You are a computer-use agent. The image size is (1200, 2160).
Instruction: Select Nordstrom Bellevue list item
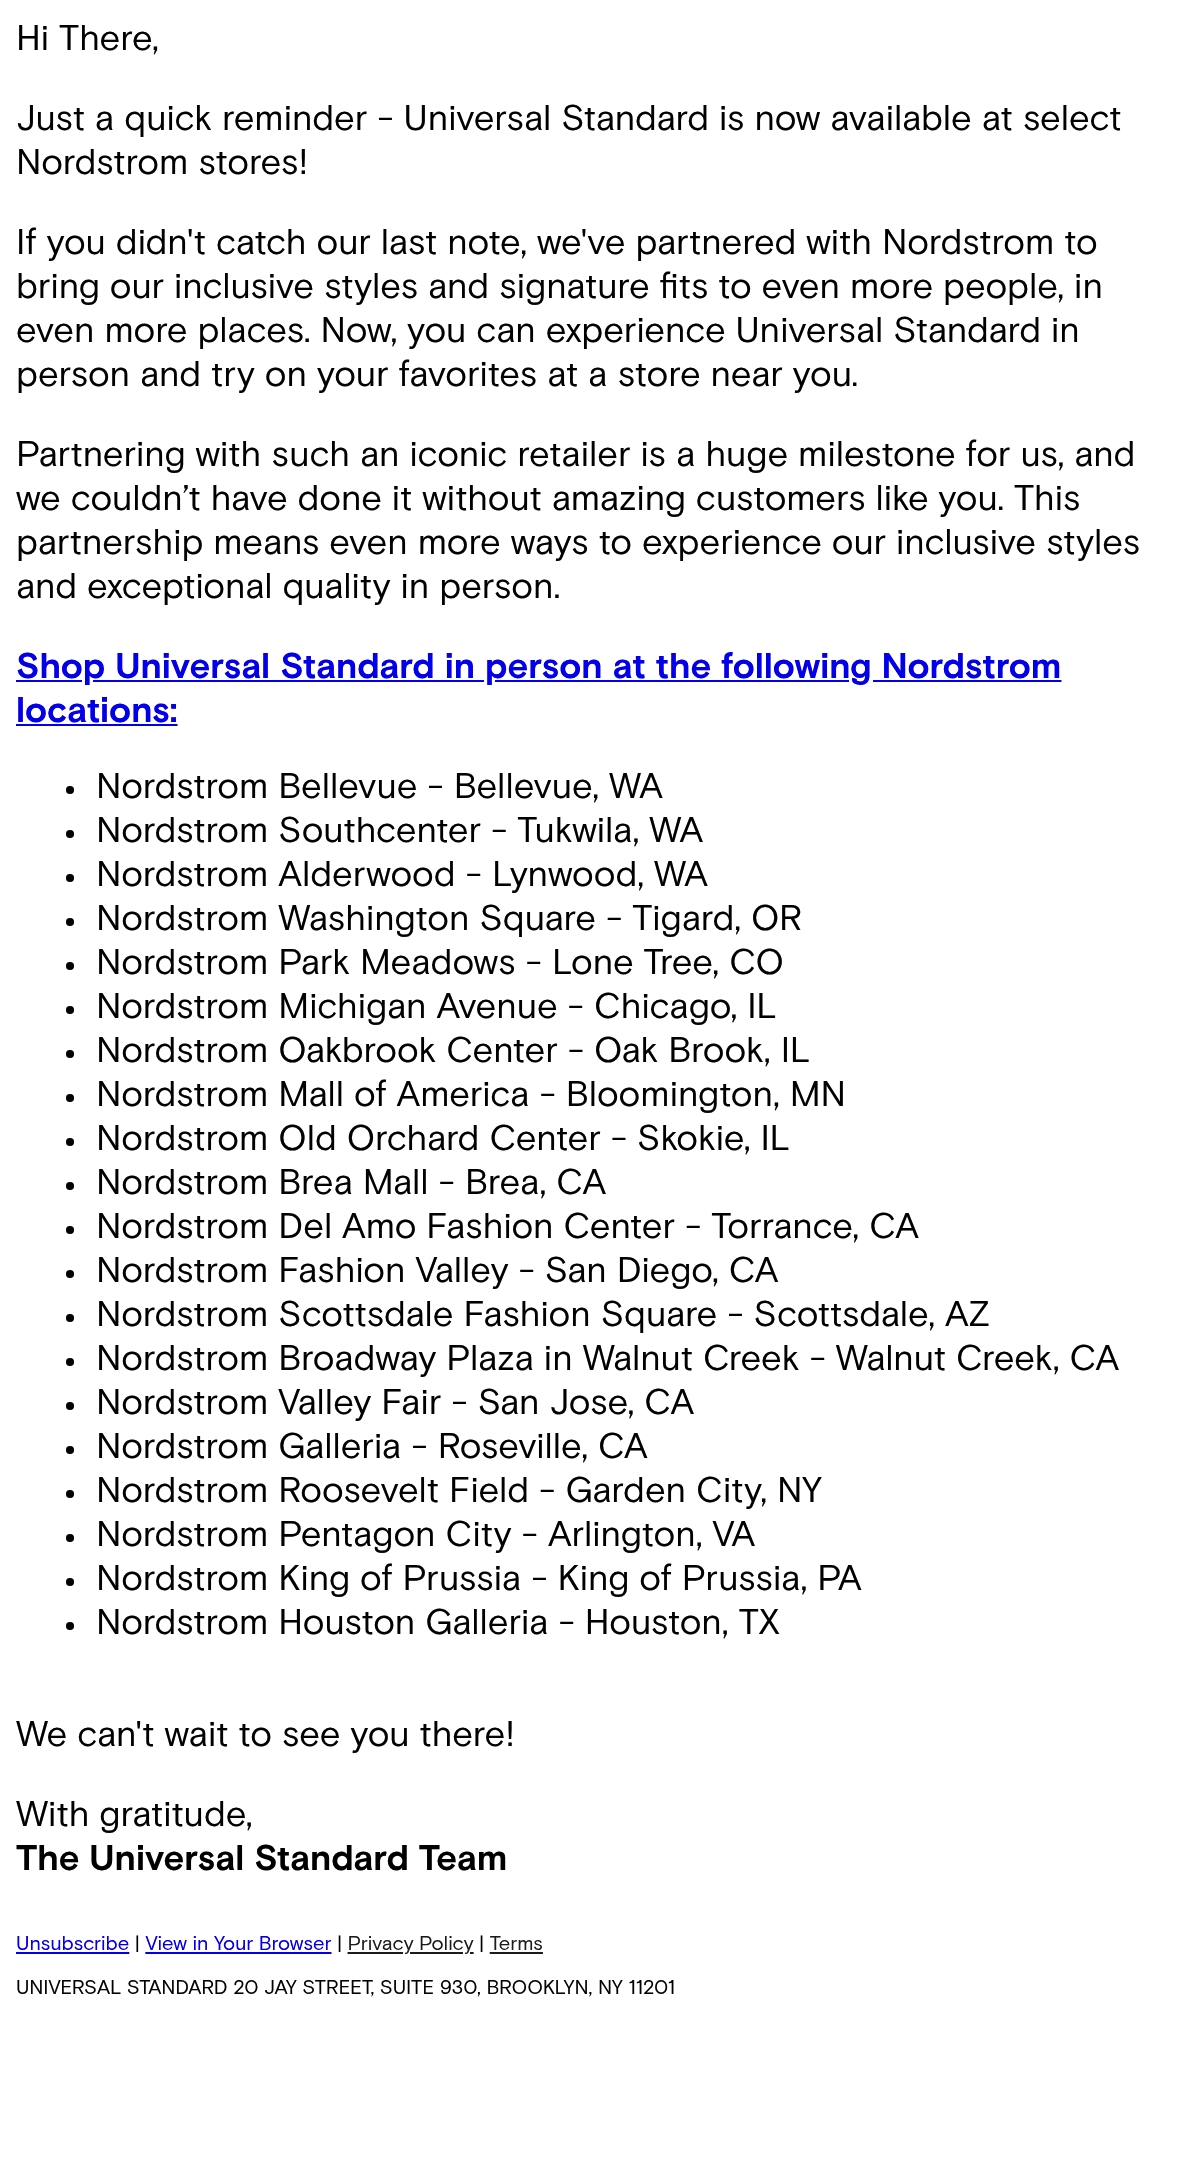tap(379, 786)
